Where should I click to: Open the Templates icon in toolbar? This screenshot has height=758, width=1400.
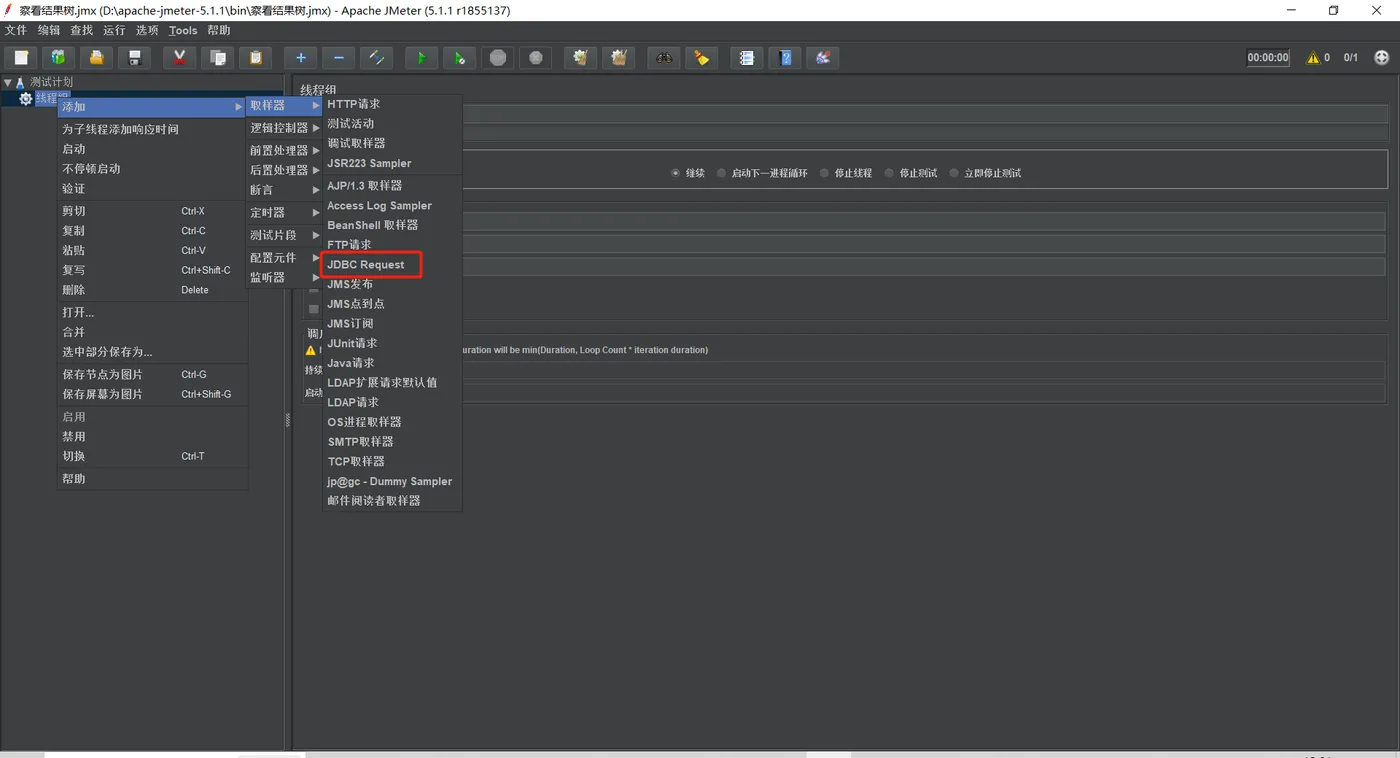point(58,58)
